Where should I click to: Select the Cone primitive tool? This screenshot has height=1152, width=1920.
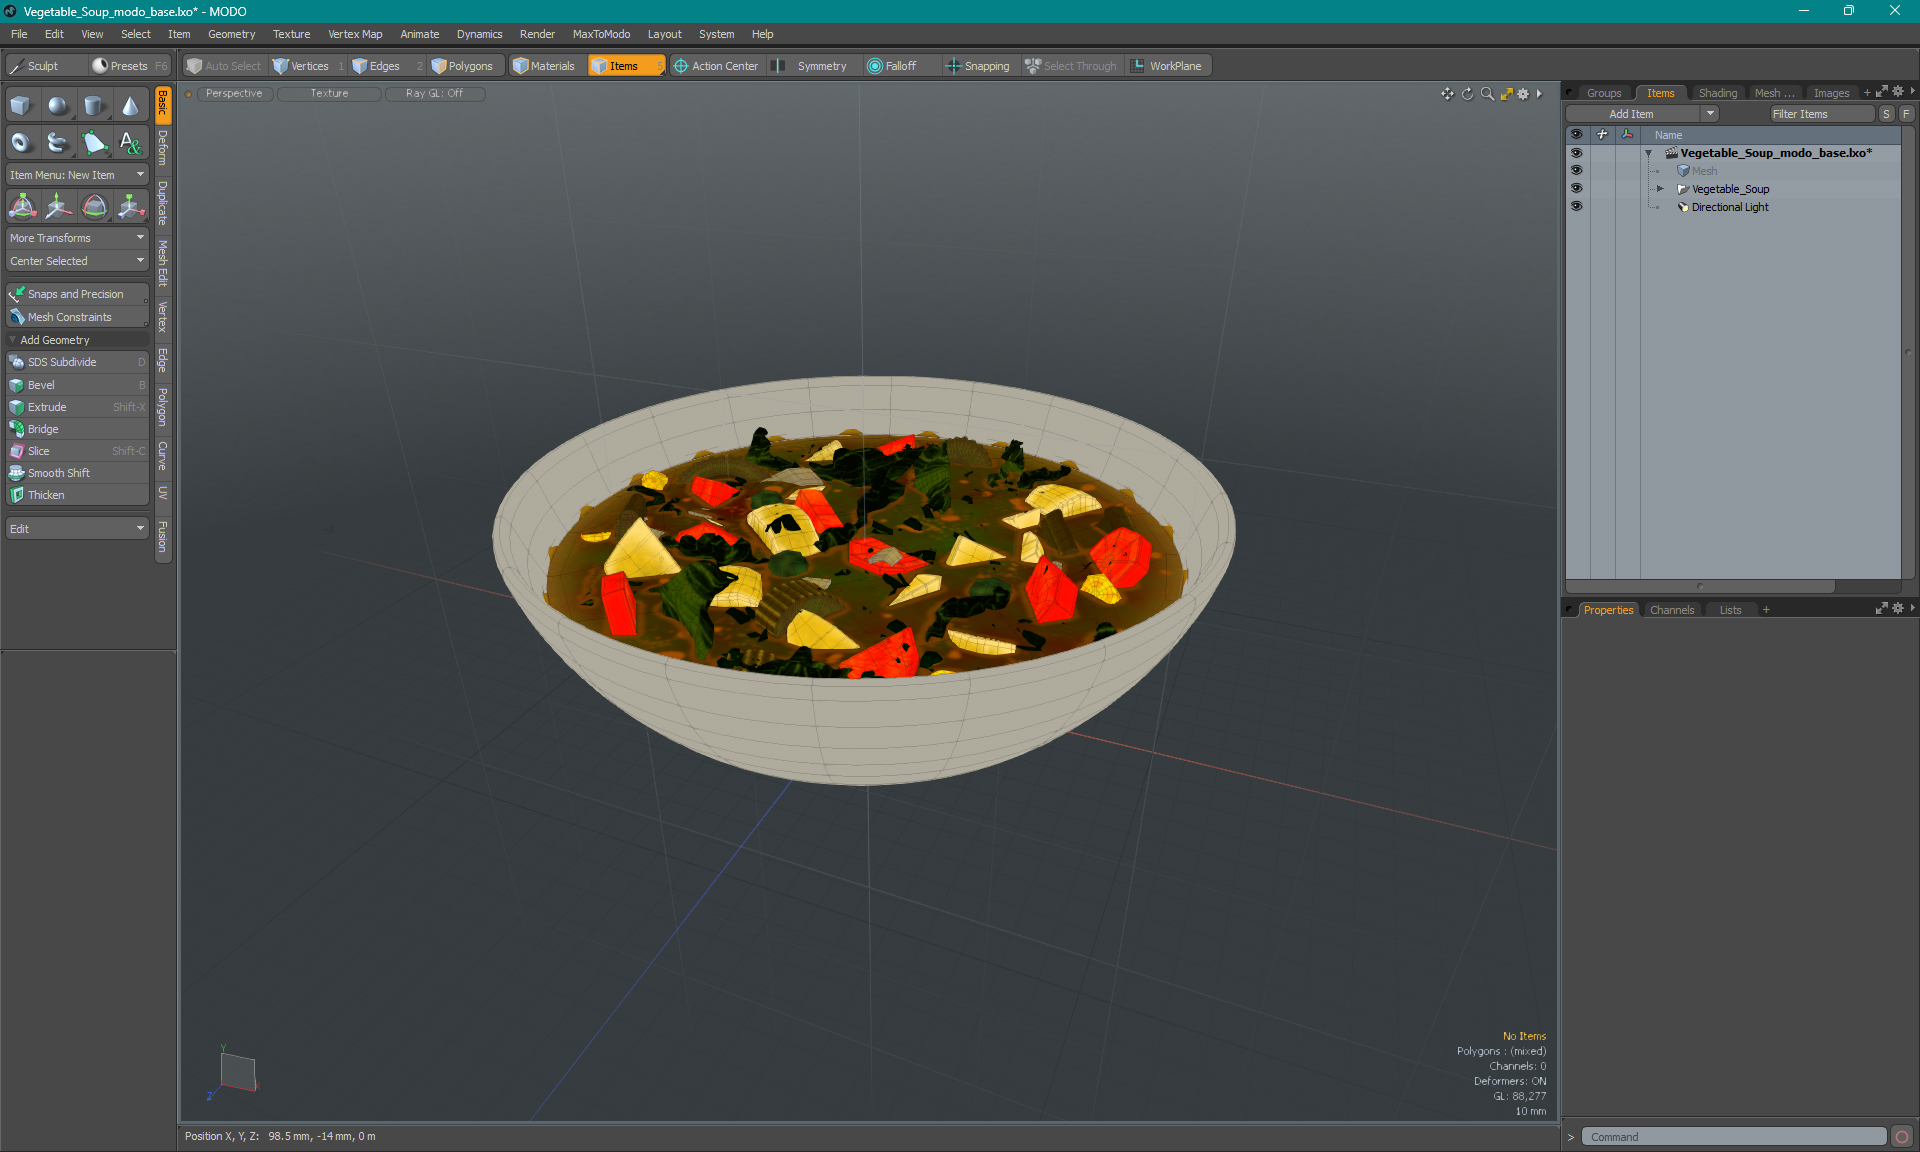(x=130, y=106)
